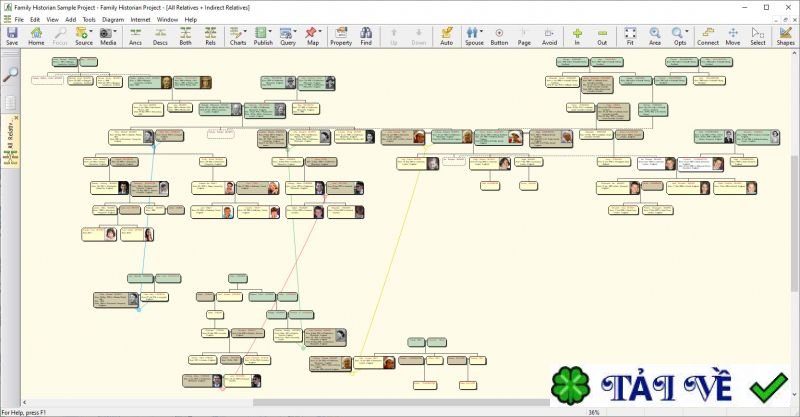
Task: Click the 'For Help, press F1' status text
Action: tap(23, 412)
